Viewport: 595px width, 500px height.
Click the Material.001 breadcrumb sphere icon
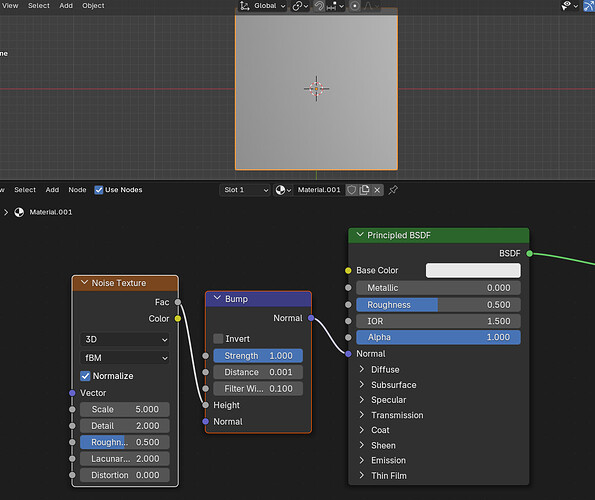19,212
